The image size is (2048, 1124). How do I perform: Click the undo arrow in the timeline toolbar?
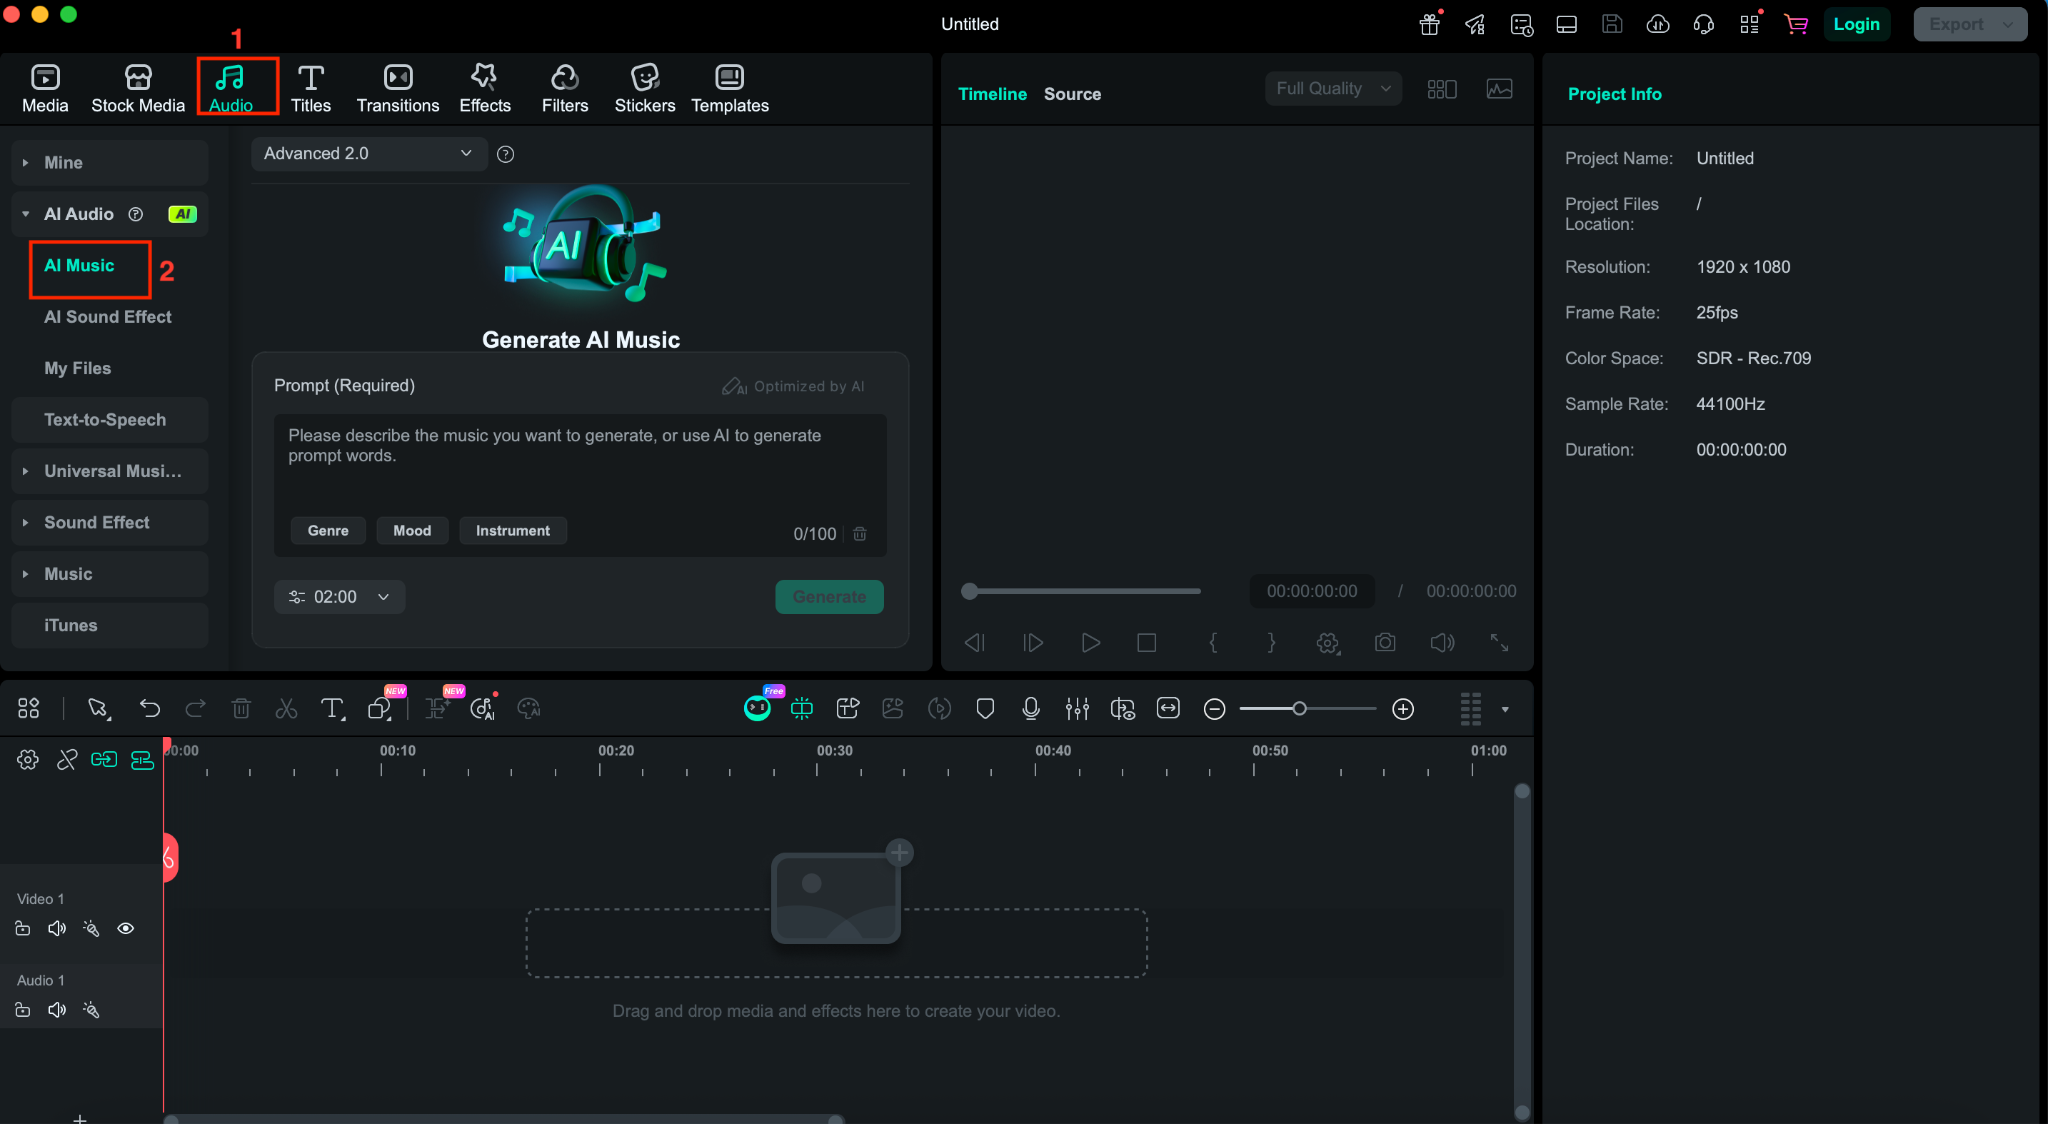click(x=150, y=709)
